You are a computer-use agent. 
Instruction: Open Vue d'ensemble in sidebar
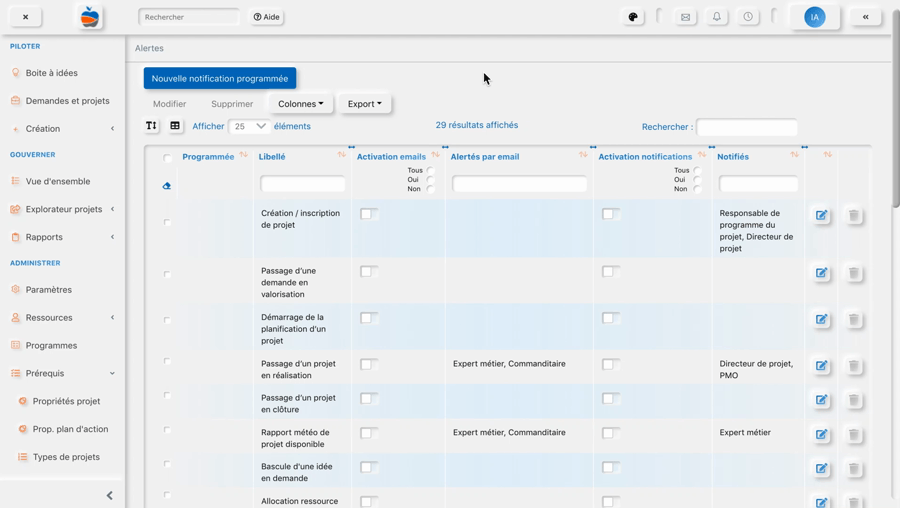click(x=58, y=181)
